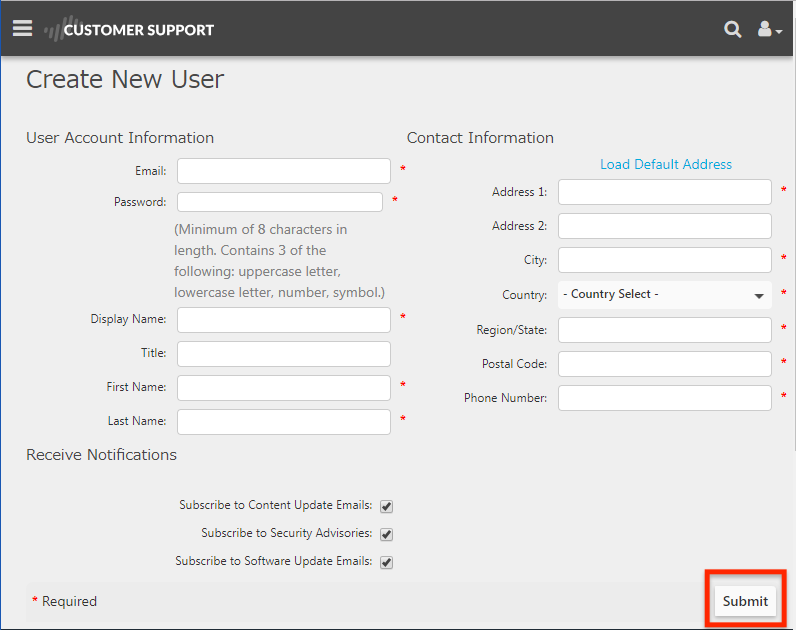796x630 pixels.
Task: Focus the Postal Code field
Action: tap(665, 364)
